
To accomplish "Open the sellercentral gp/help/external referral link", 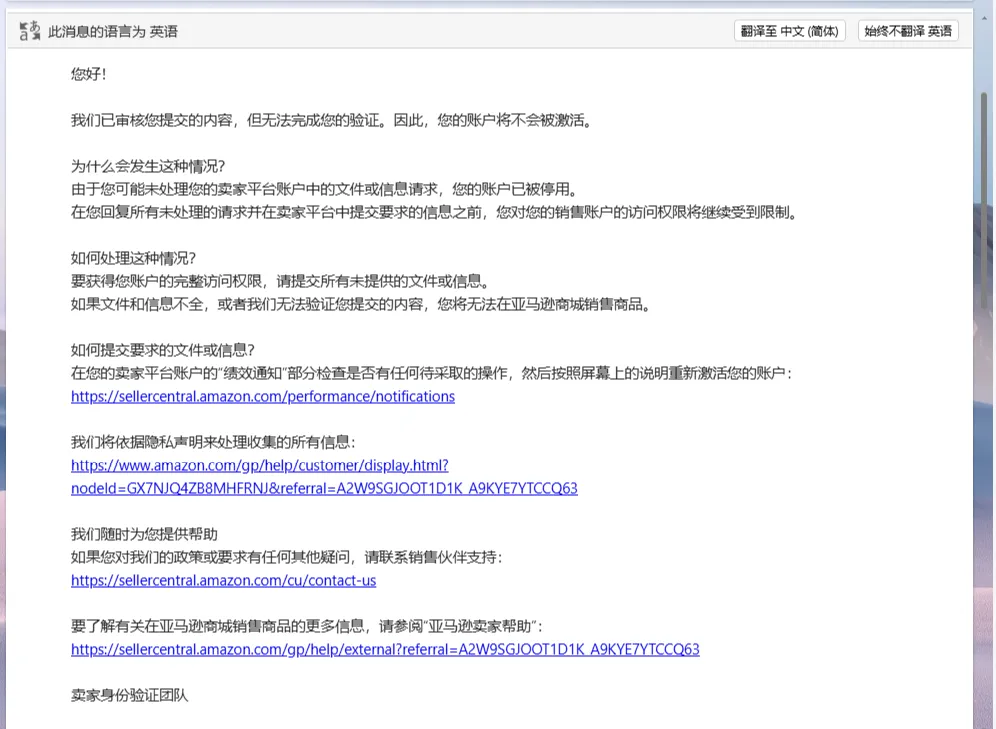I will coord(385,649).
